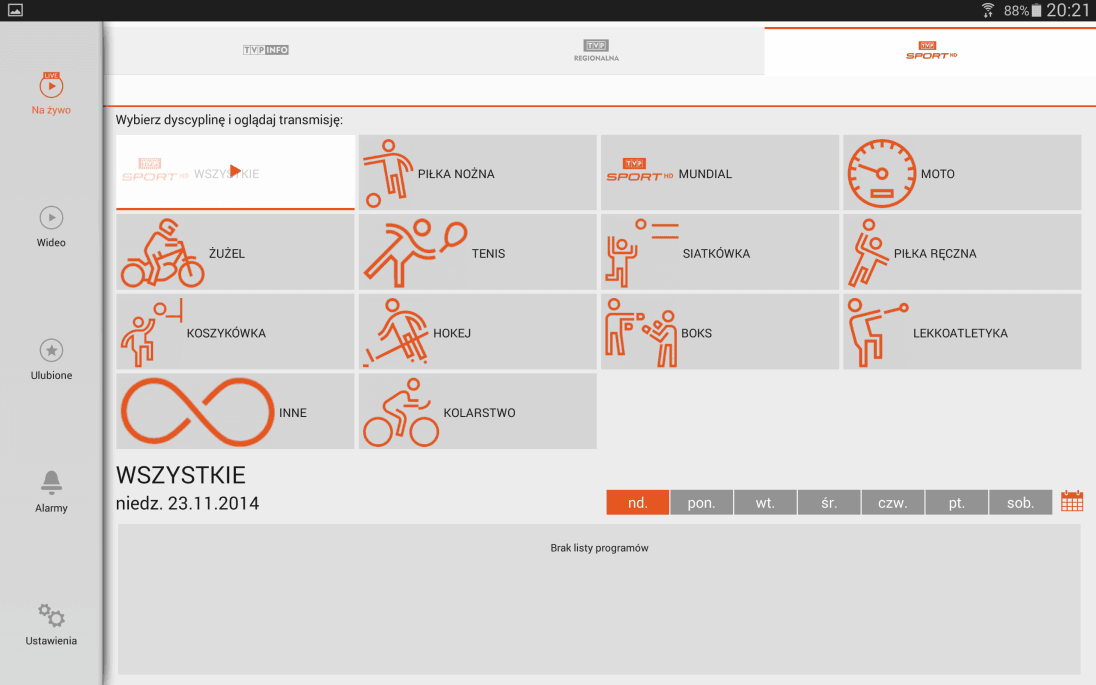The height and width of the screenshot is (685, 1096).
Task: Open the calendar date picker icon
Action: [1072, 502]
